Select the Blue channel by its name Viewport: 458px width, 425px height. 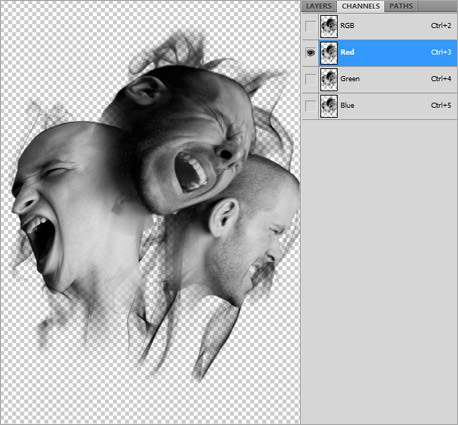coord(347,106)
